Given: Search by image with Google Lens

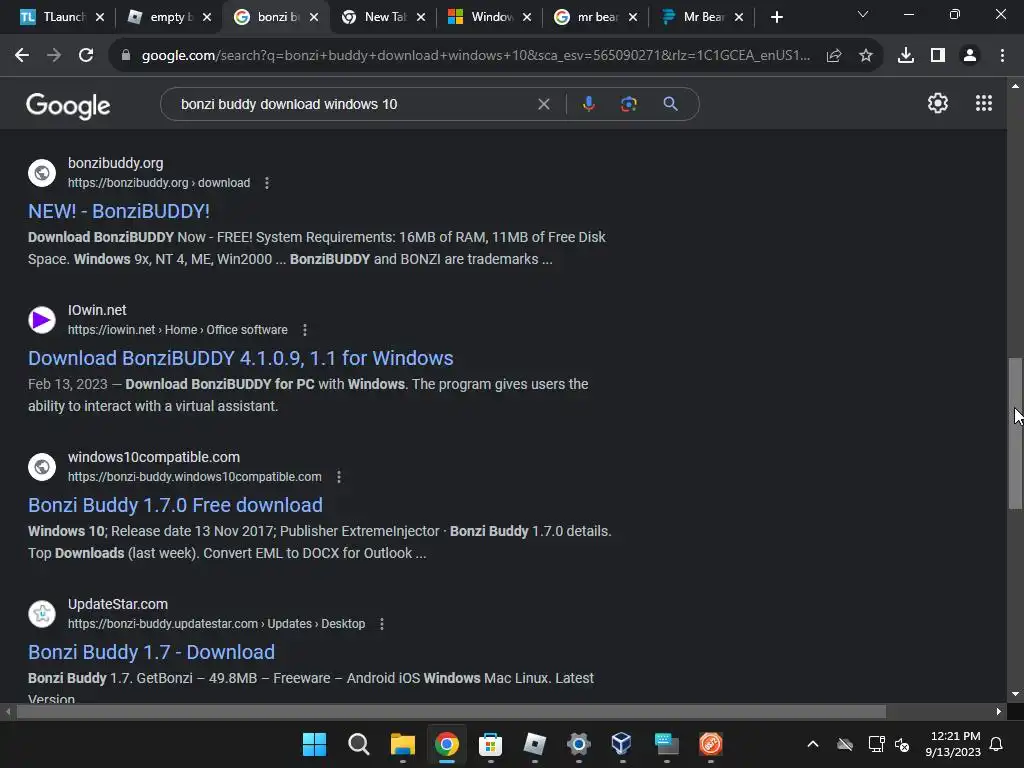Looking at the screenshot, I should click(x=629, y=104).
